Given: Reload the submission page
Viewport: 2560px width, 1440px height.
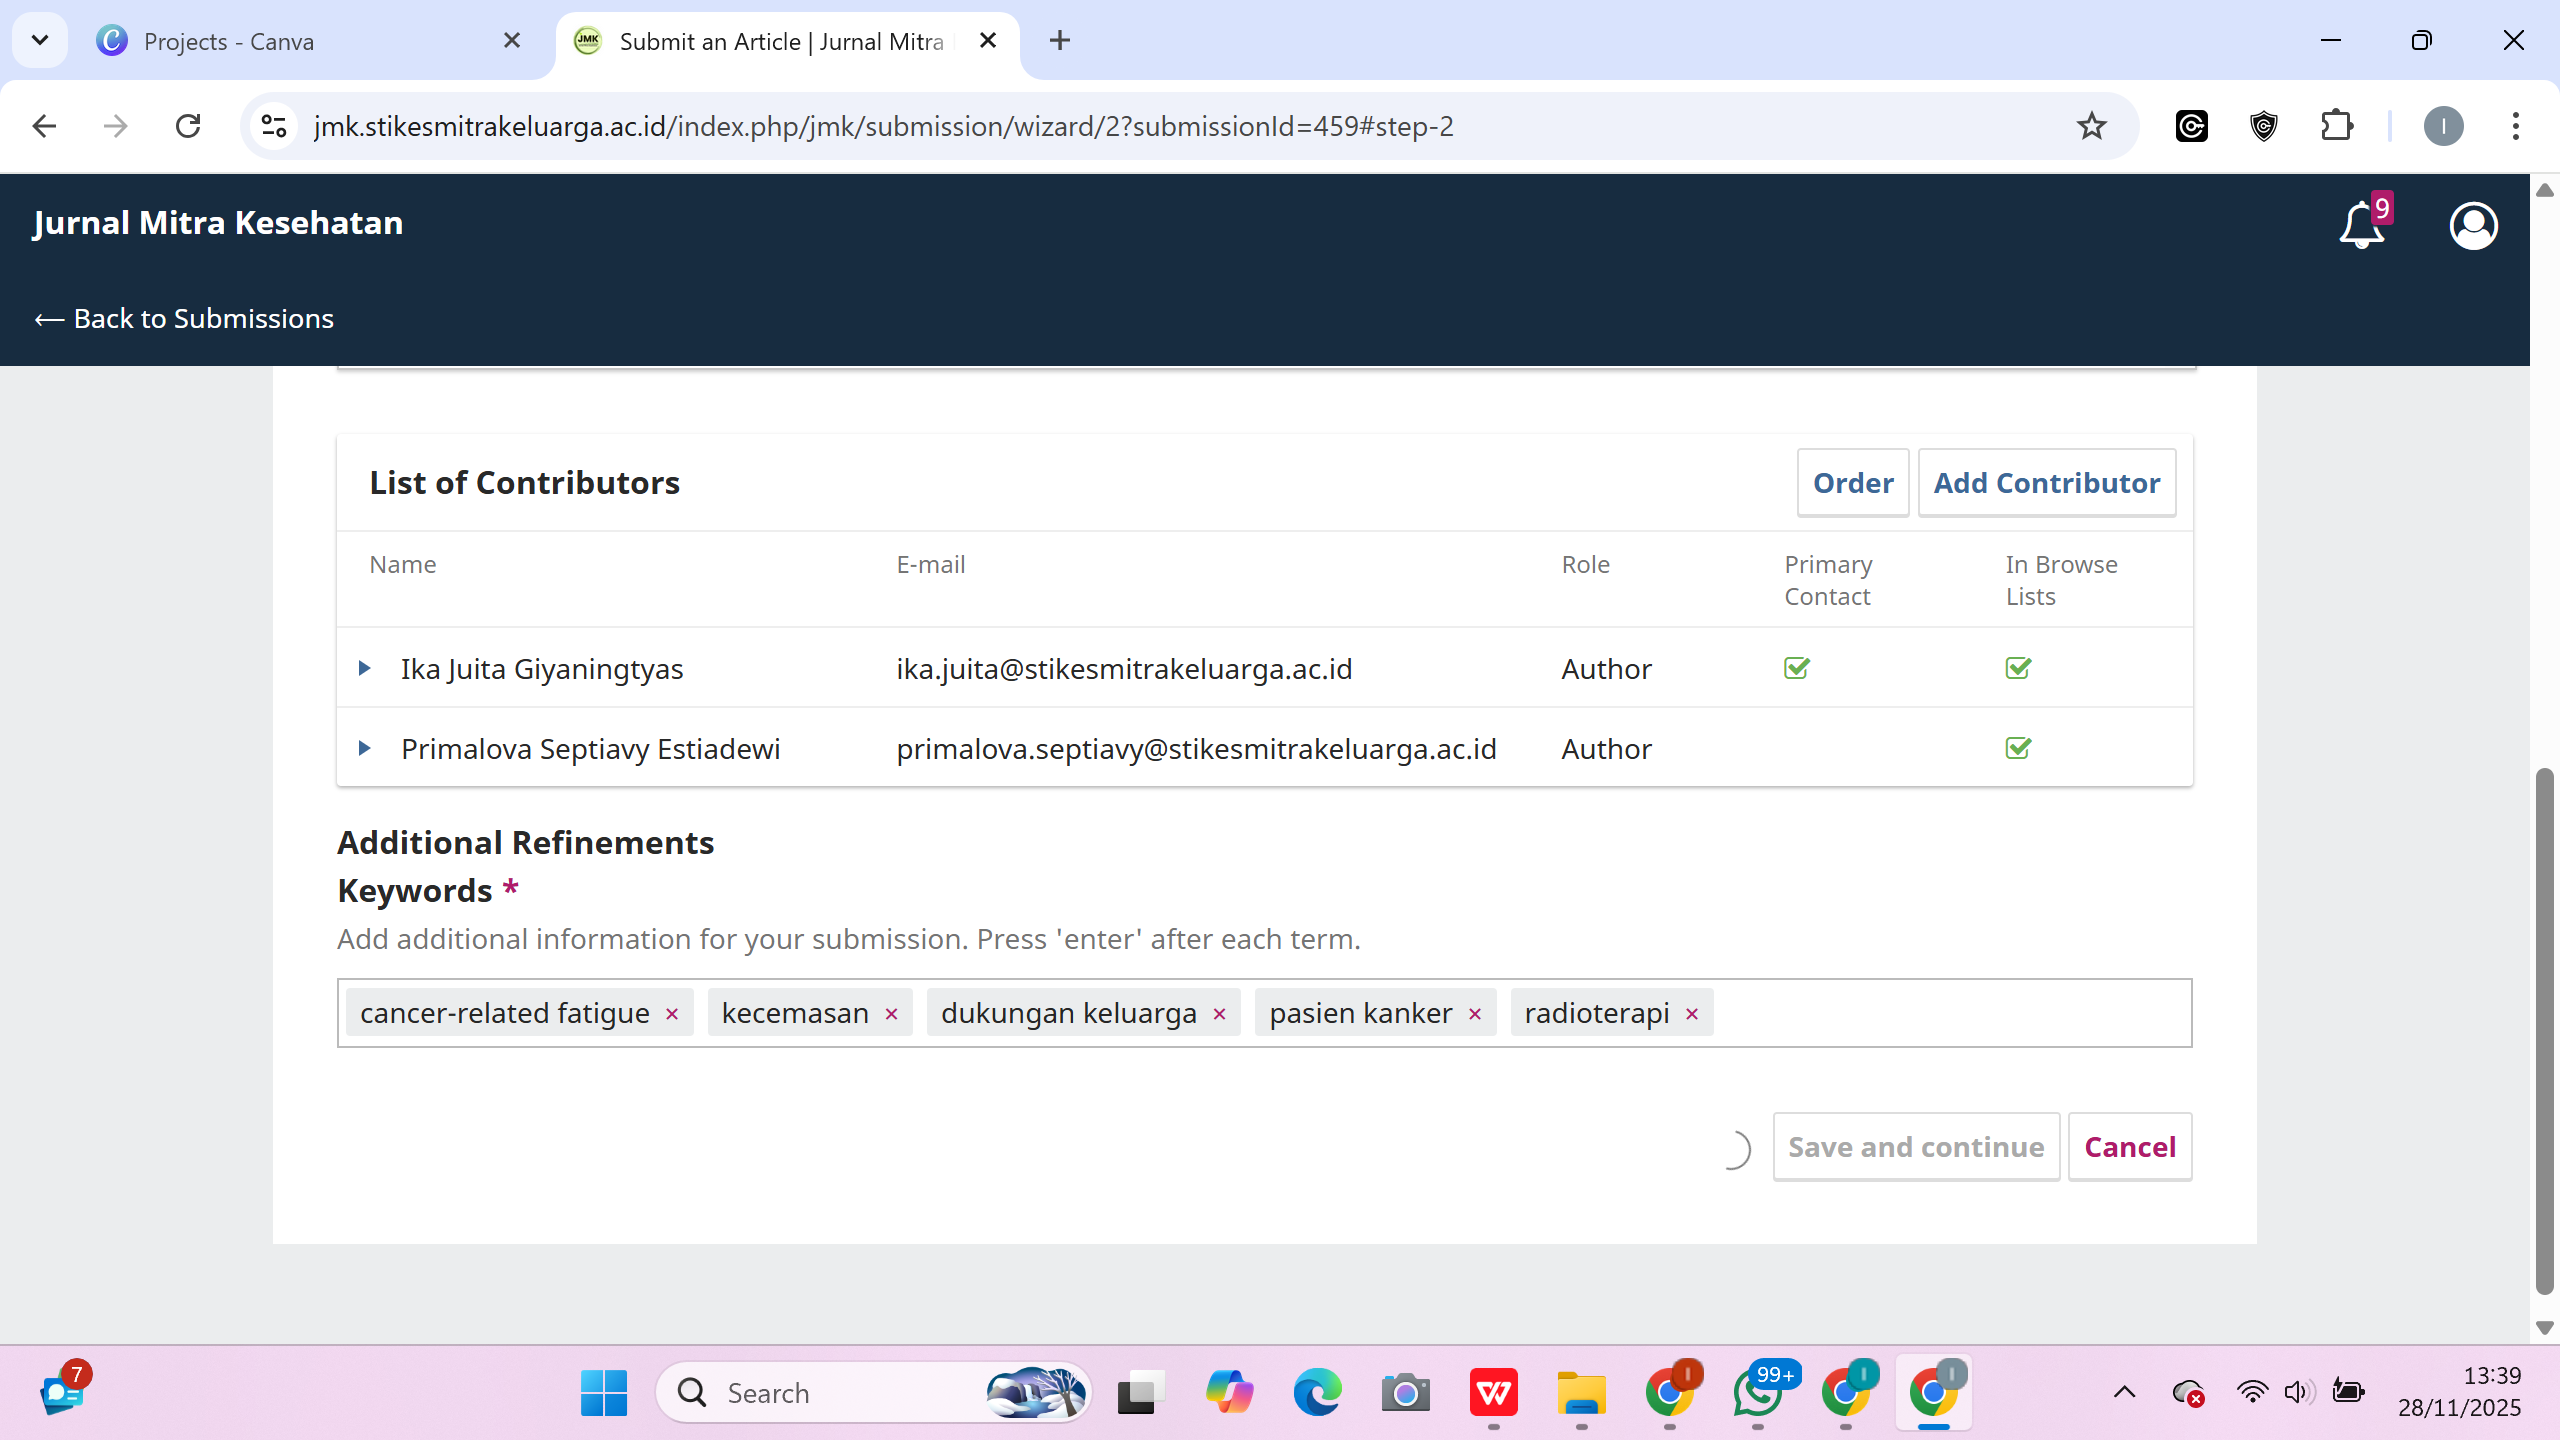Looking at the screenshot, I should click(188, 126).
